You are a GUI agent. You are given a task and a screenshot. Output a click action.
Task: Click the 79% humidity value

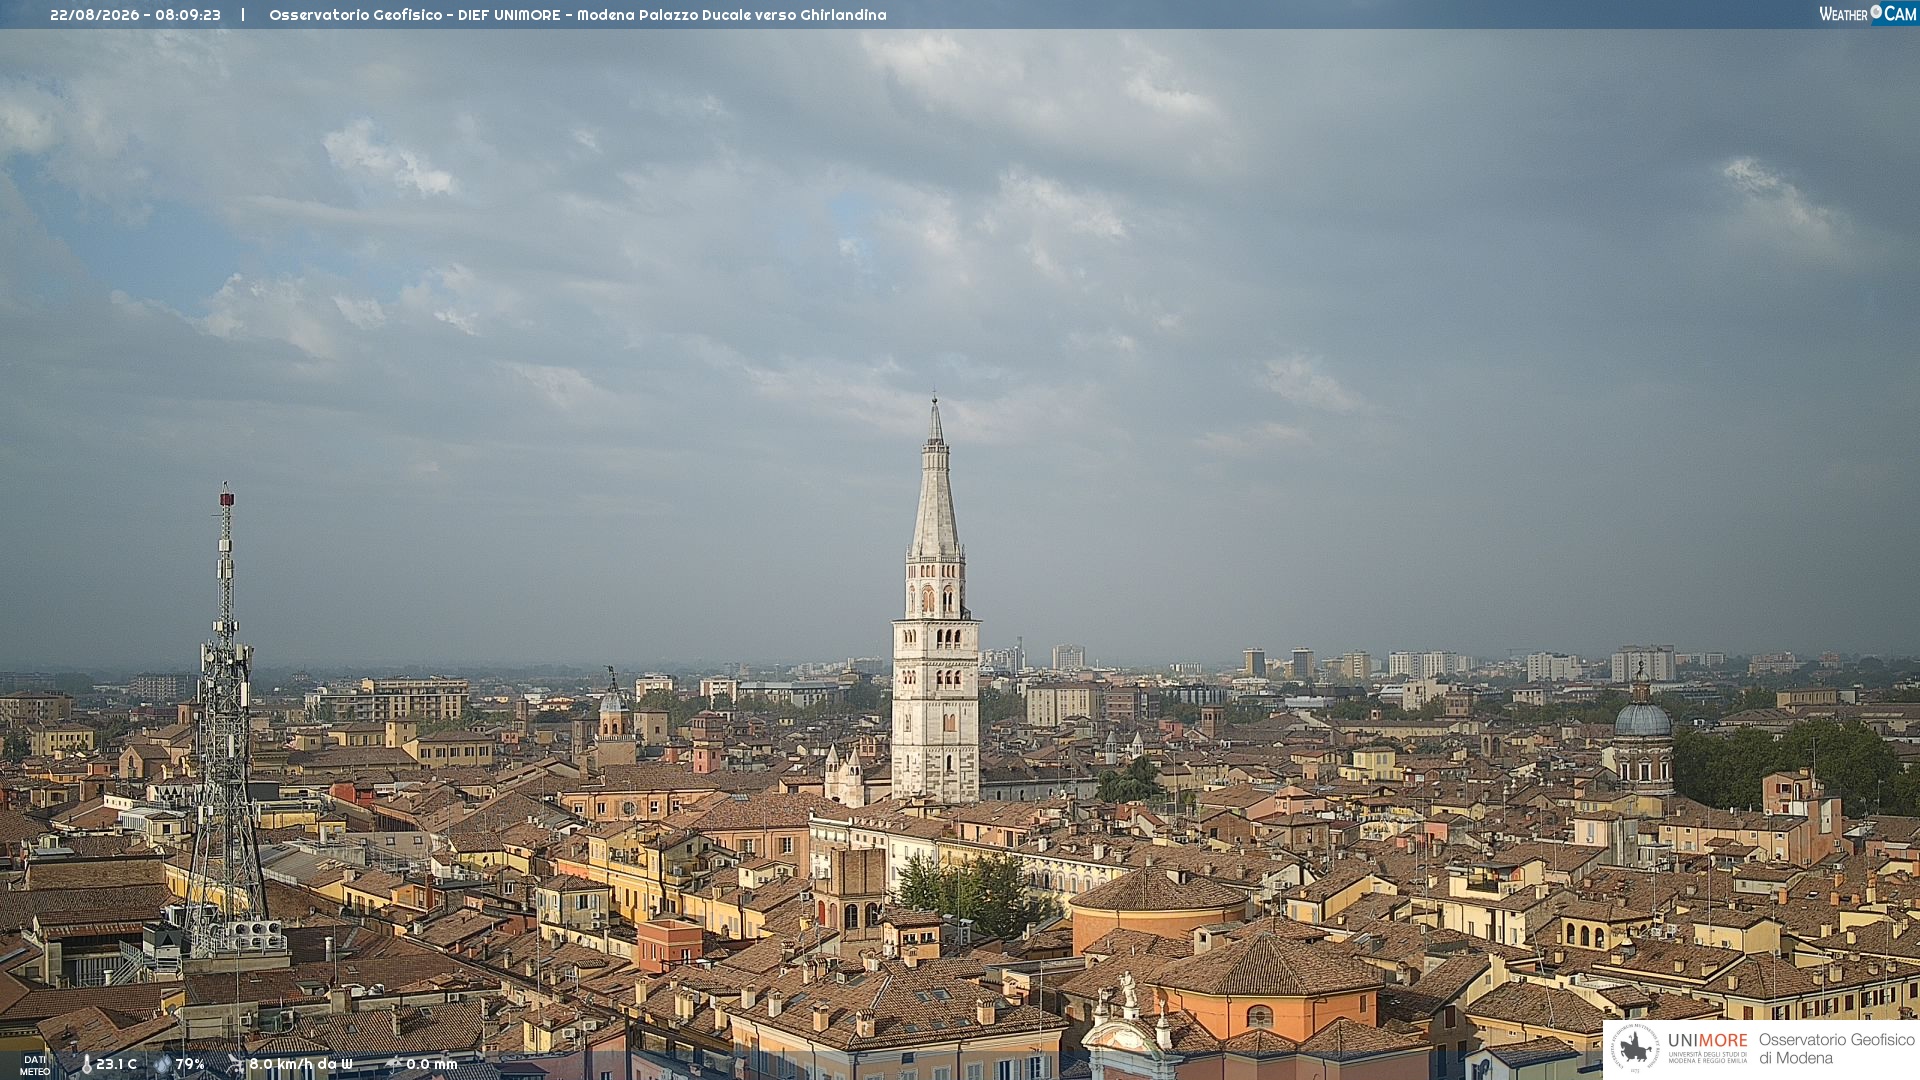190,1064
